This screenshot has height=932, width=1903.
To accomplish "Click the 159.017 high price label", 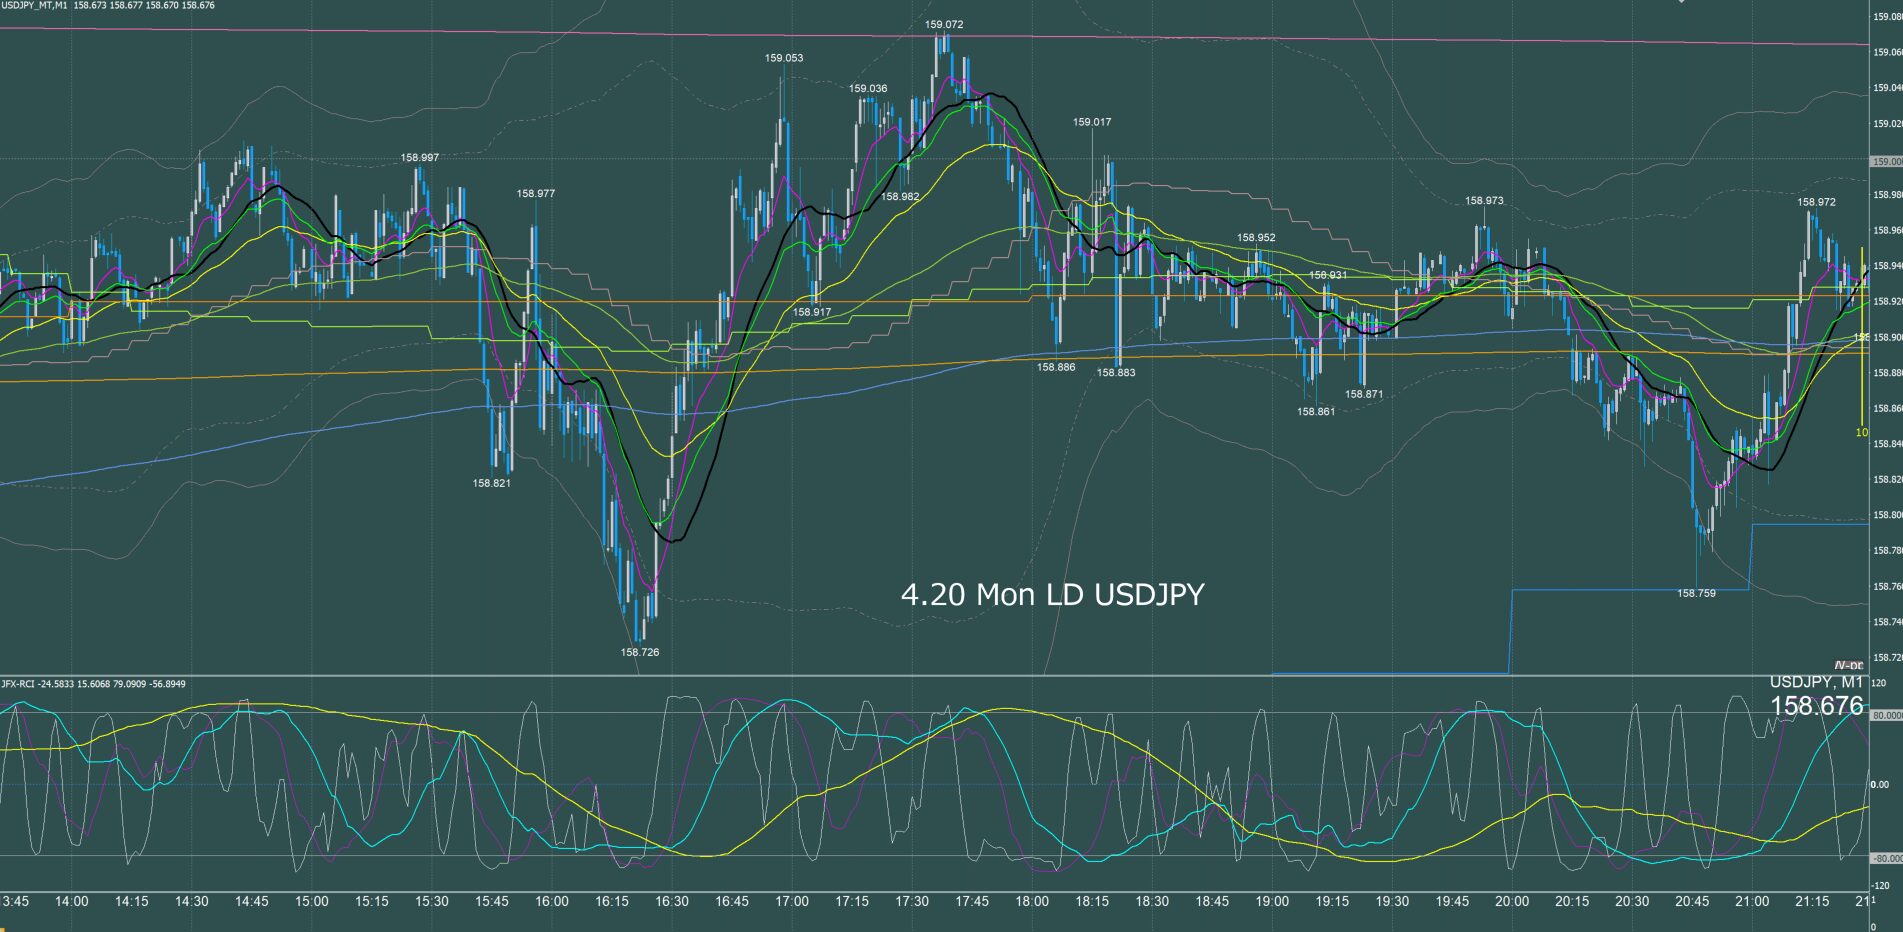I will tap(1092, 122).
